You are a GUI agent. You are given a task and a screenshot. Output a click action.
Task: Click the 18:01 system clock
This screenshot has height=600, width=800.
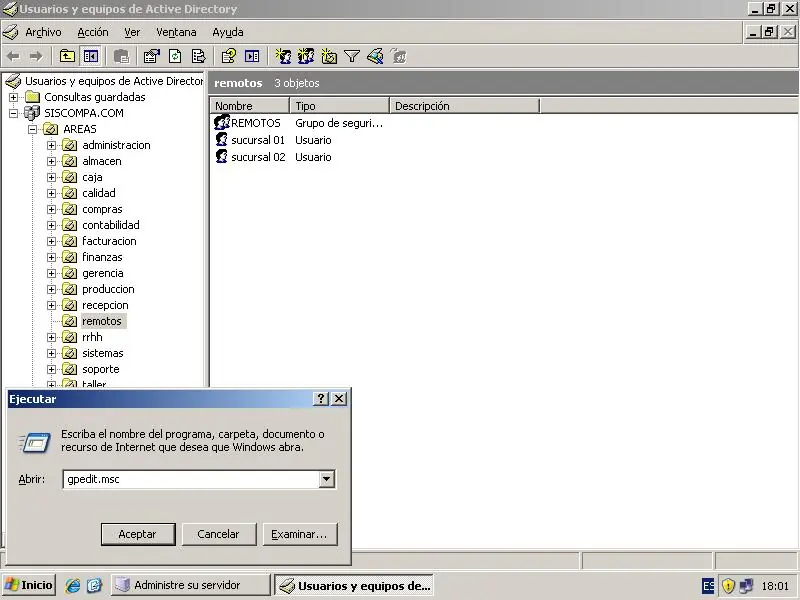click(775, 586)
